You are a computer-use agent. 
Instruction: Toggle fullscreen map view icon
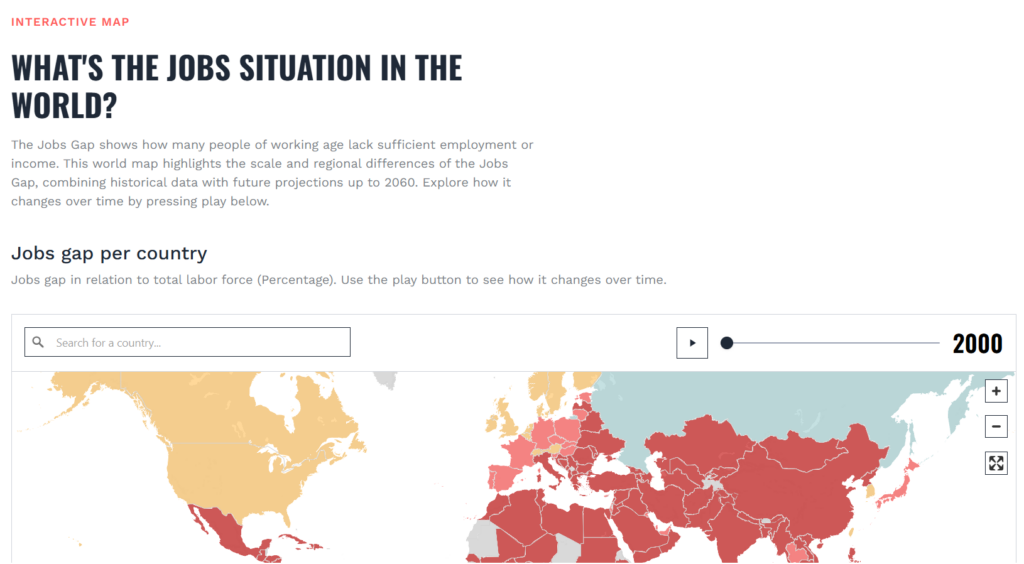tap(996, 463)
